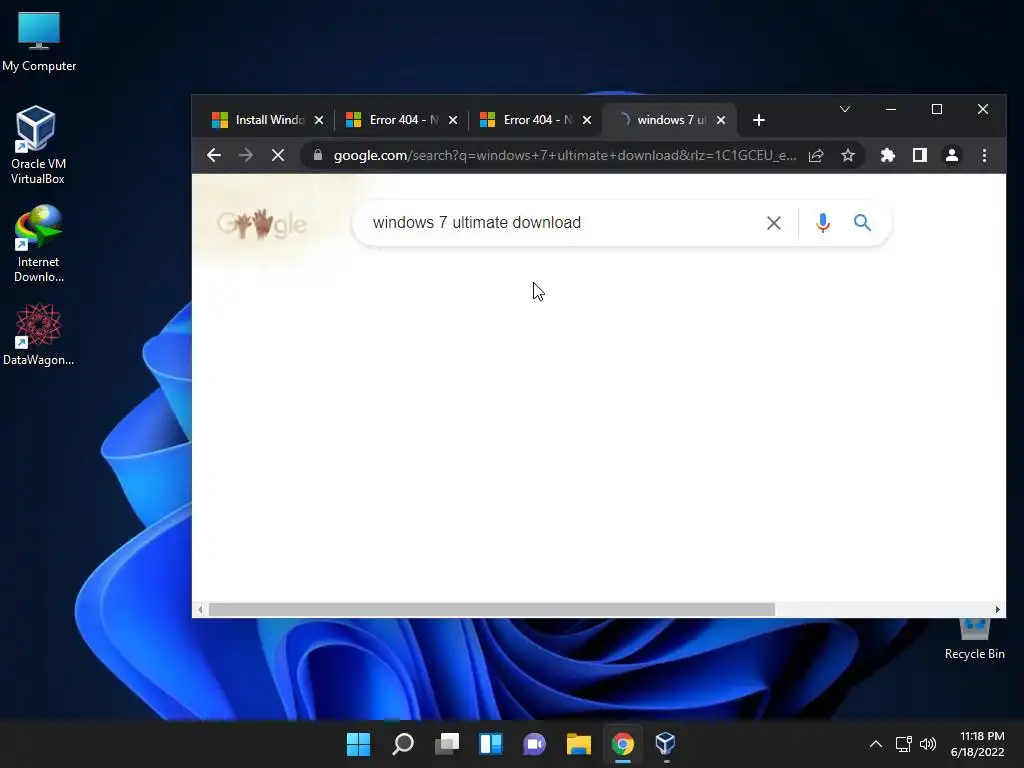Toggle the Chrome side panel

click(920, 155)
